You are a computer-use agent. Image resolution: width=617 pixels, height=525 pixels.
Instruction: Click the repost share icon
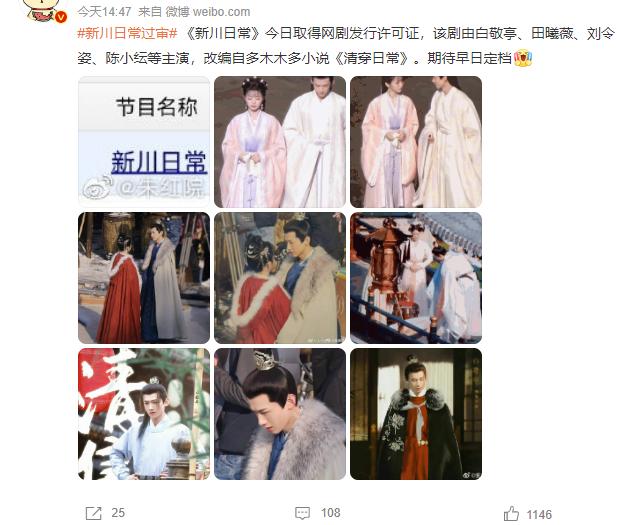94,514
